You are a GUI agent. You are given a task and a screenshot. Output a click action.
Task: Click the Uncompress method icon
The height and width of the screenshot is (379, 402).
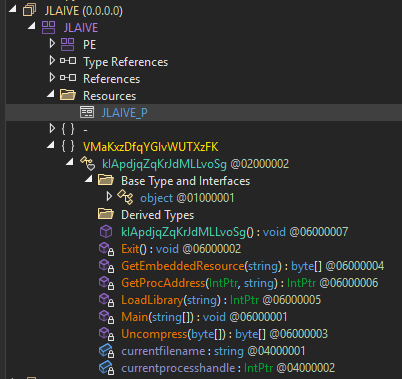point(107,334)
